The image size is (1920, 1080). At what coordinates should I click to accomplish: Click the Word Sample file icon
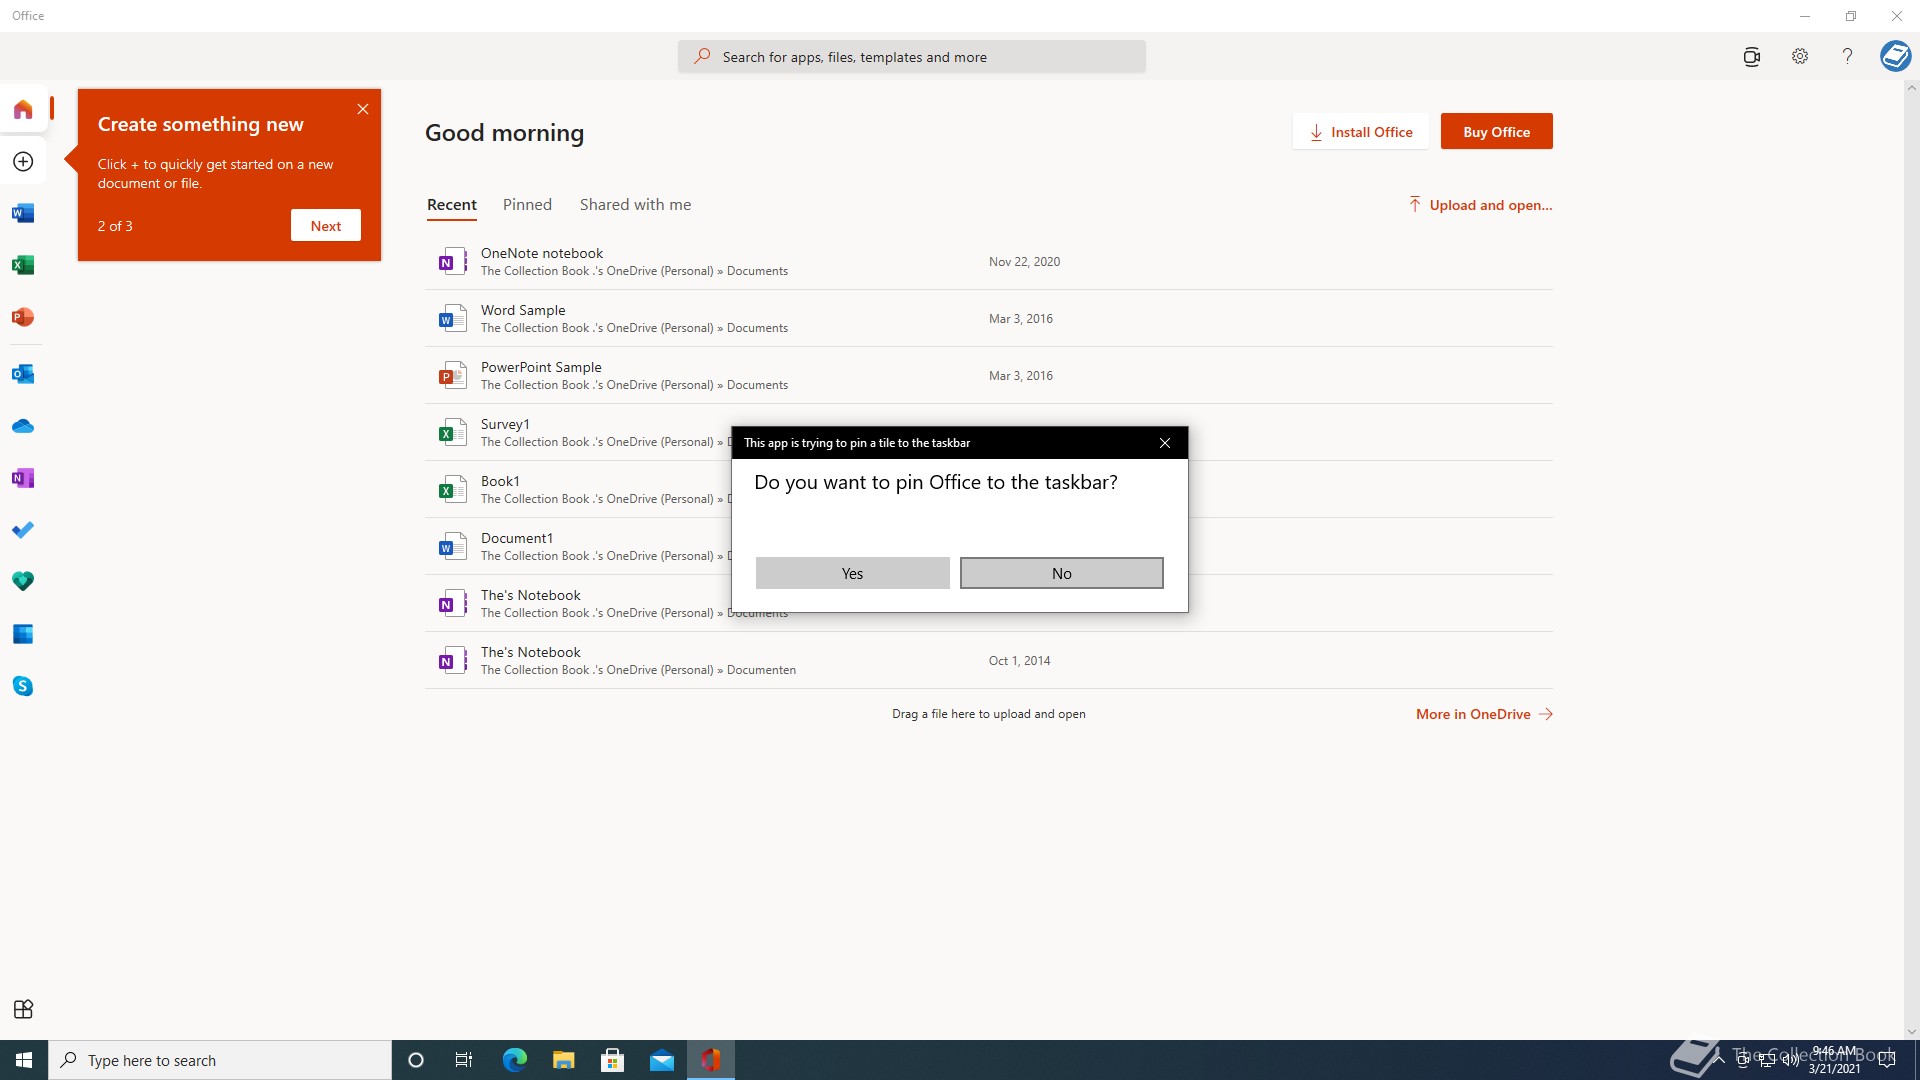(452, 319)
